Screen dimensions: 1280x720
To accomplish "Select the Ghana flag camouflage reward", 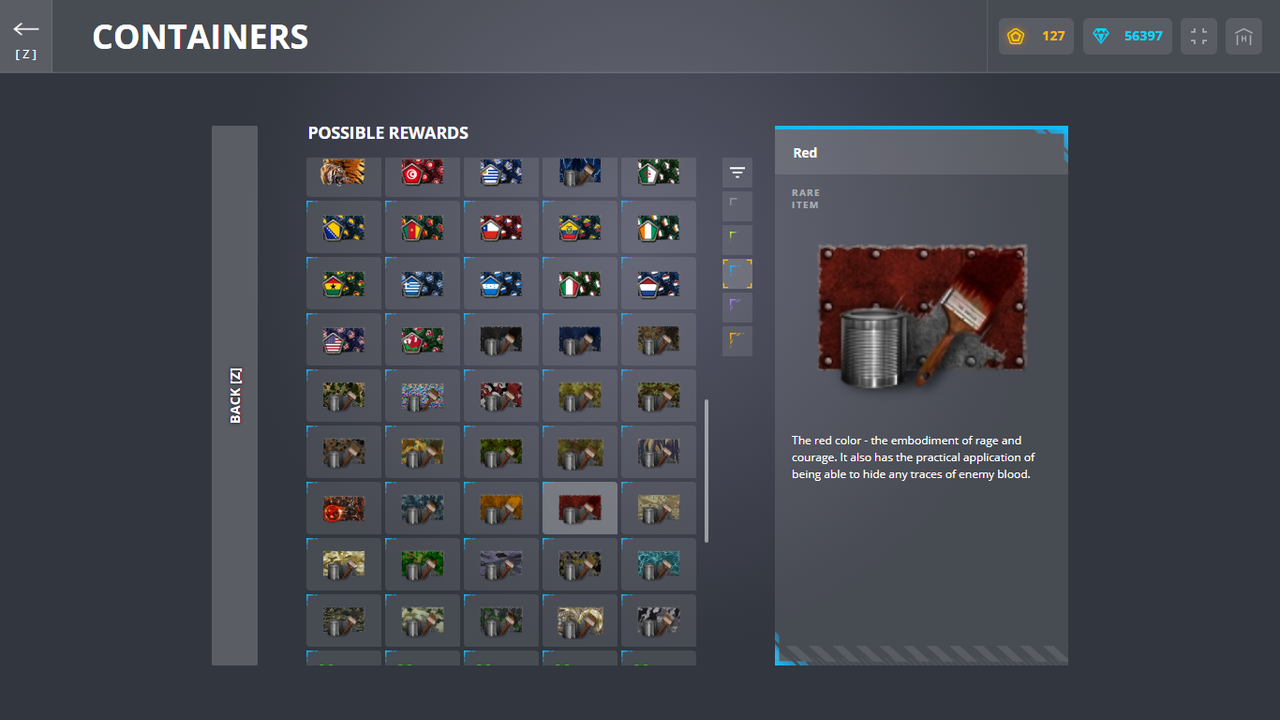I will tap(343, 283).
